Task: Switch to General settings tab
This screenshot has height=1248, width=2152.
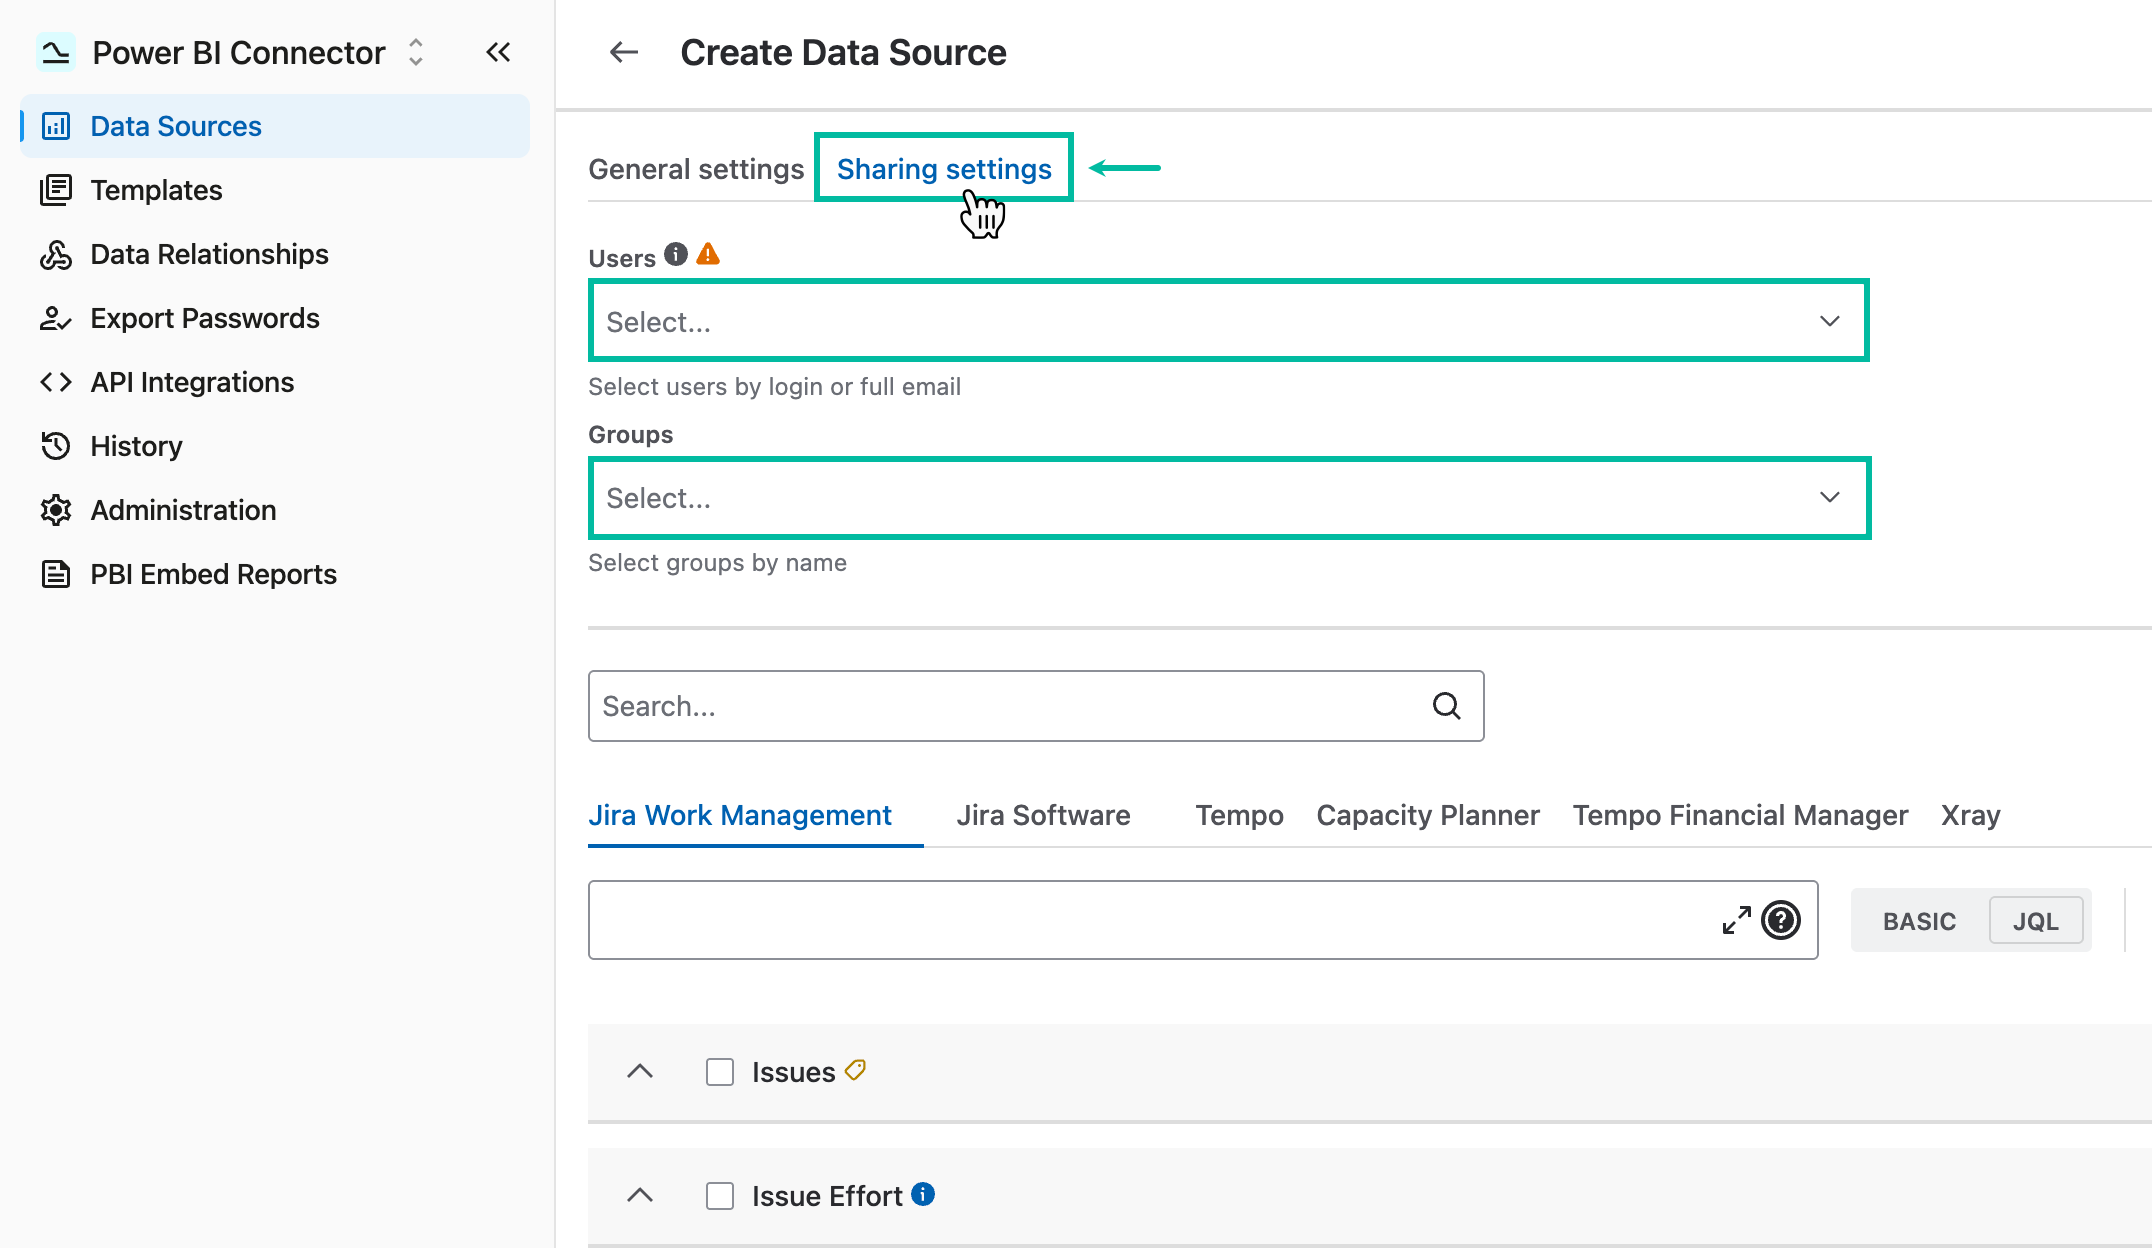Action: click(696, 169)
